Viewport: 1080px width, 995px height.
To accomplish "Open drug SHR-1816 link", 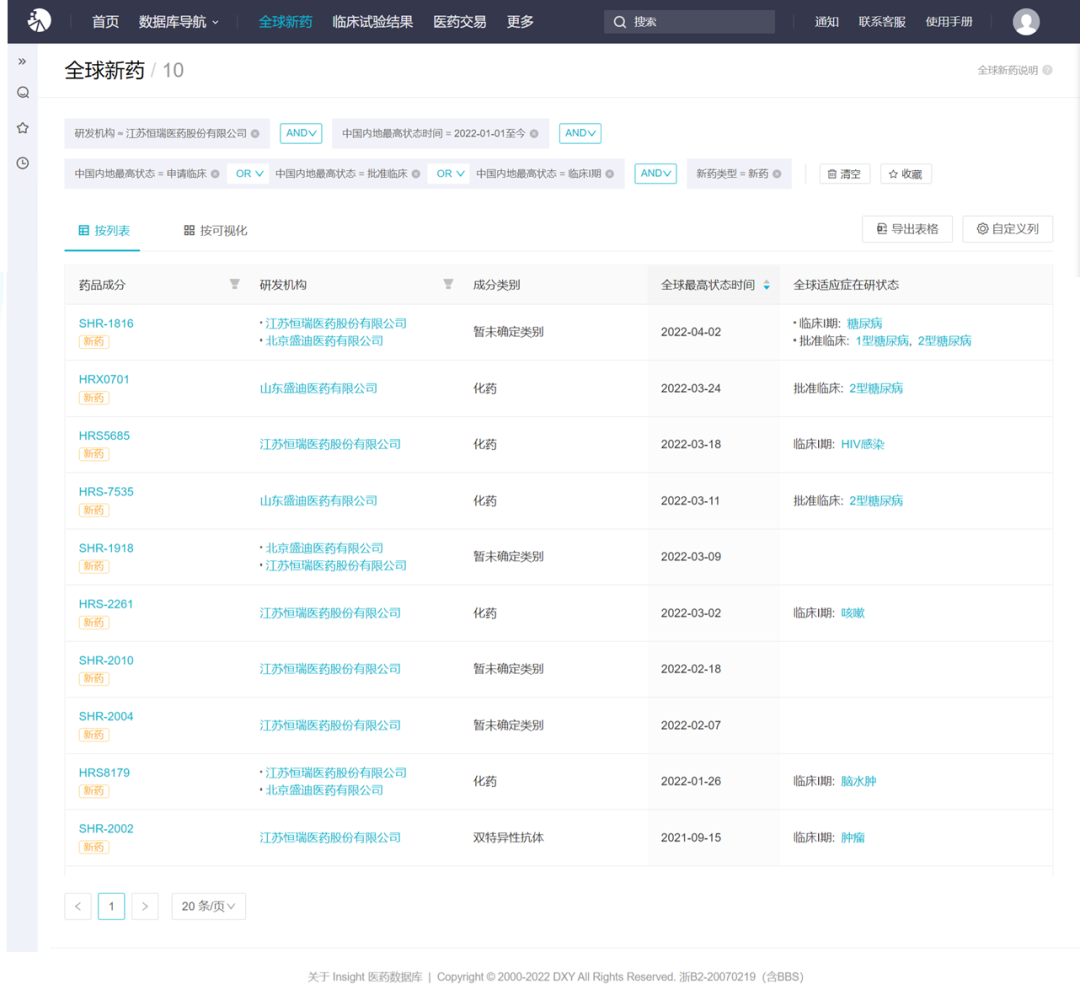I will [x=106, y=324].
